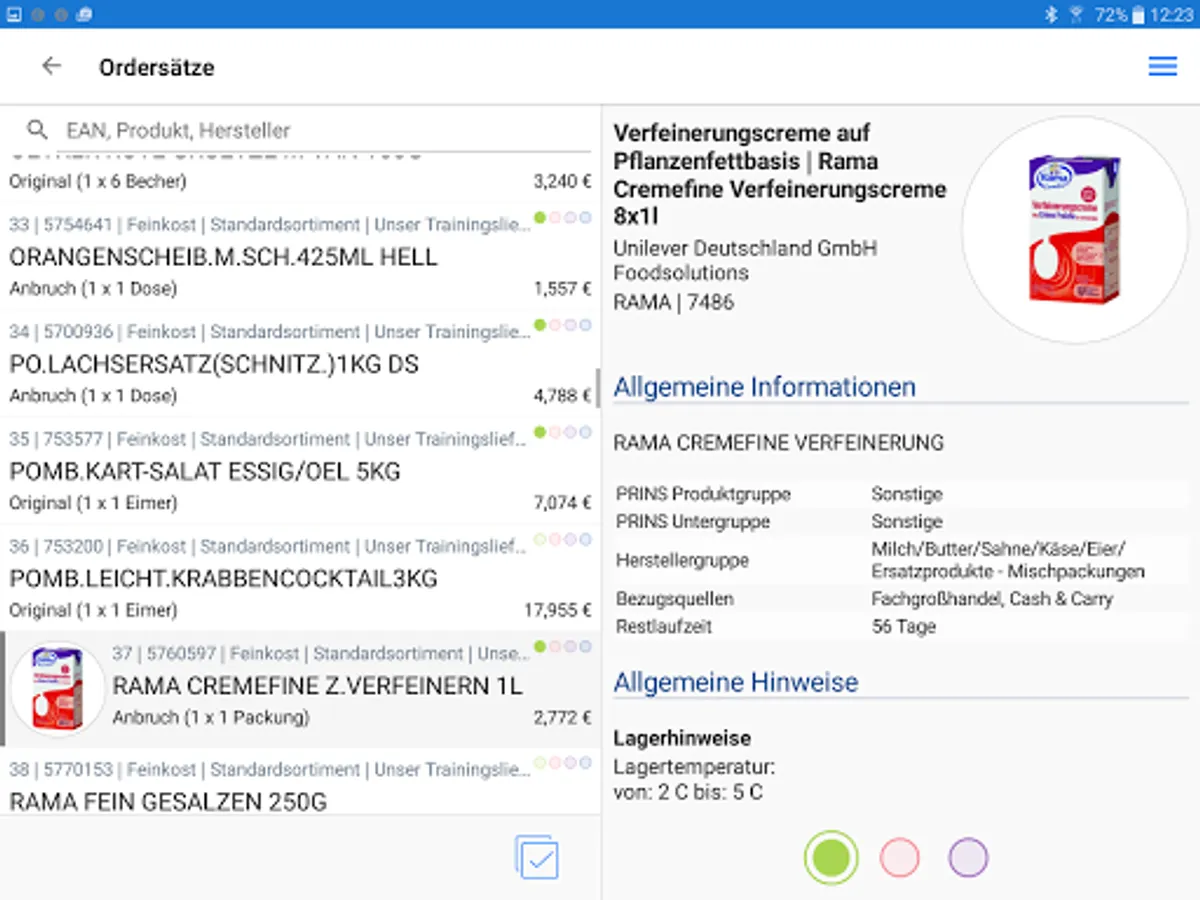Tap price 3,240 € of the 6 Becher item

(562, 181)
